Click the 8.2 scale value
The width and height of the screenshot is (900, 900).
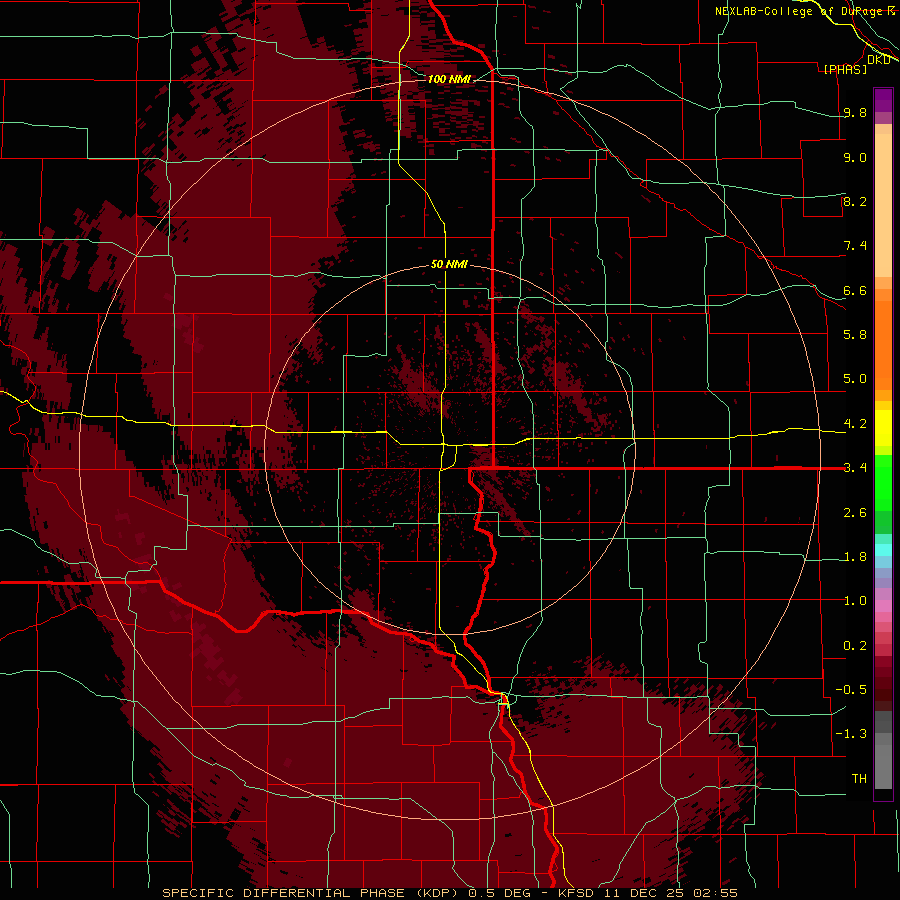855,201
